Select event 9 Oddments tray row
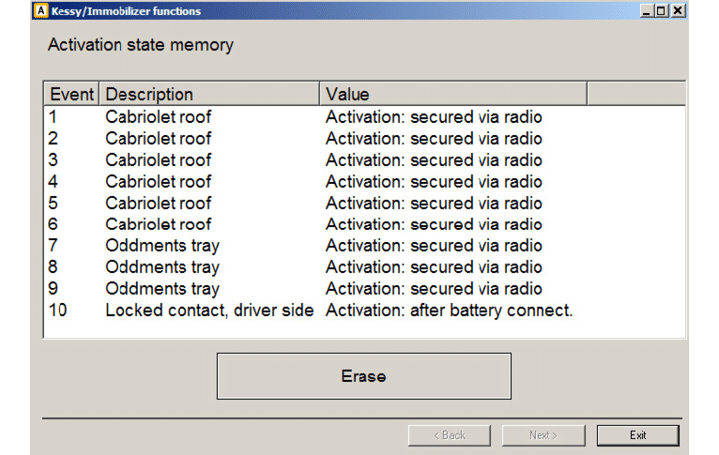The width and height of the screenshot is (719, 455). [x=162, y=289]
